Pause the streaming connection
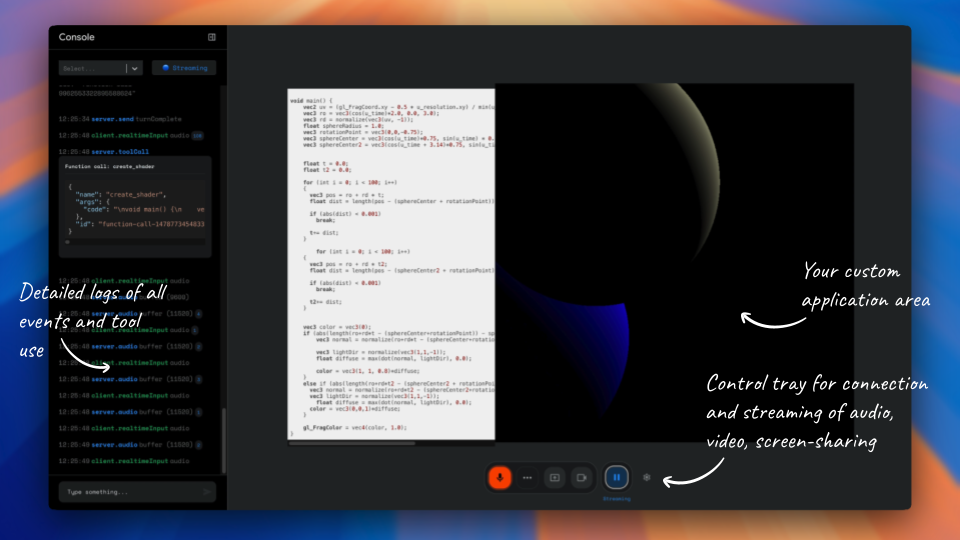Viewport: 960px width, 540px height. 617,478
